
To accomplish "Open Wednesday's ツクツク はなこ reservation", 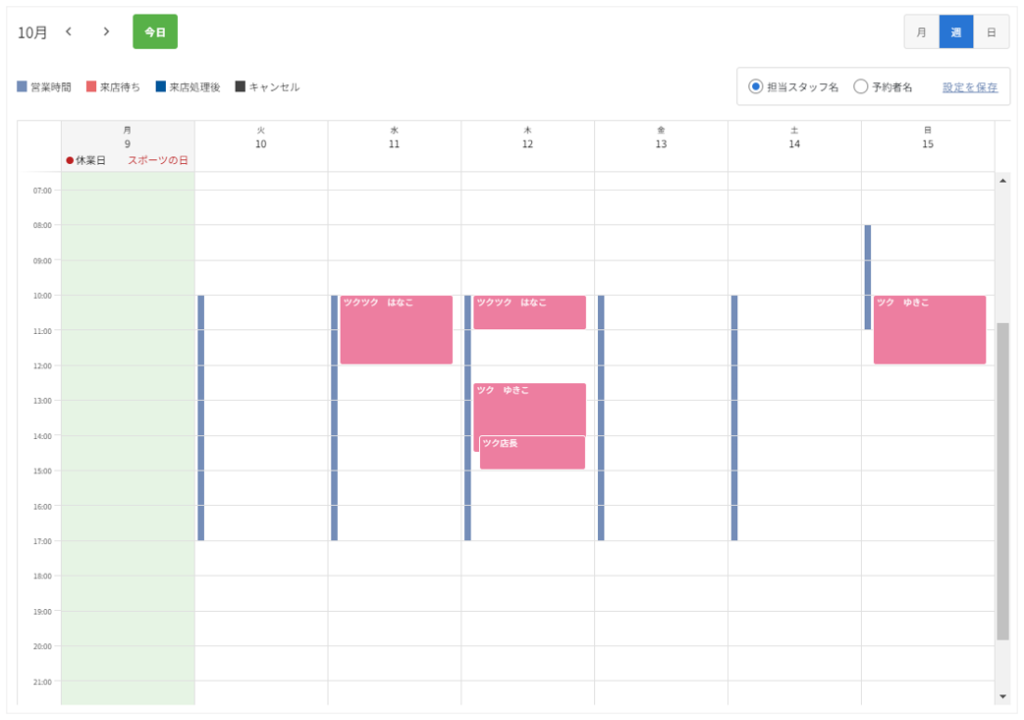I will [396, 330].
